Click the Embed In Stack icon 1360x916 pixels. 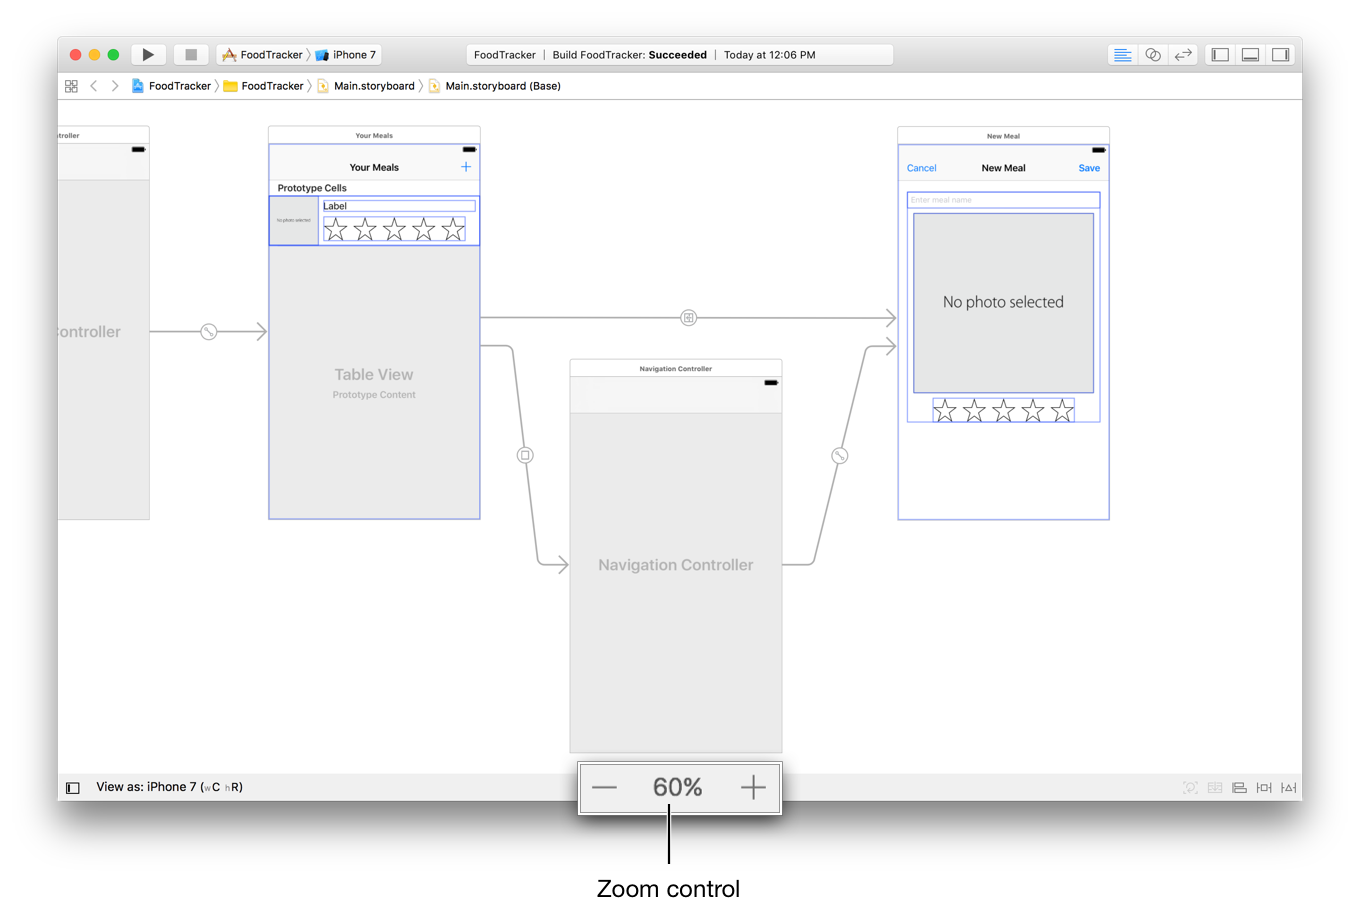pyautogui.click(x=1215, y=788)
